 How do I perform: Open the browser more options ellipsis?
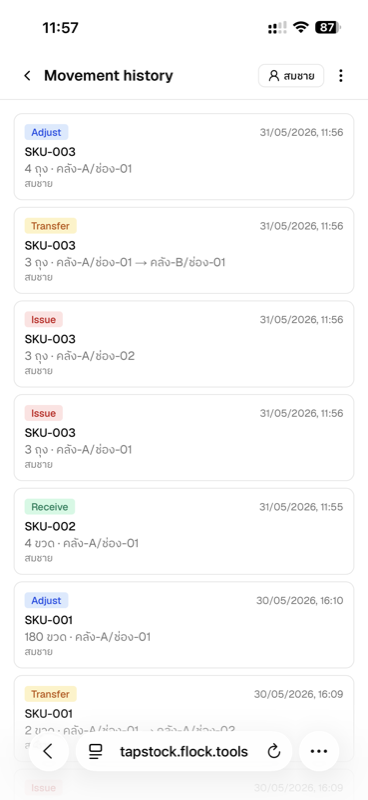[318, 751]
